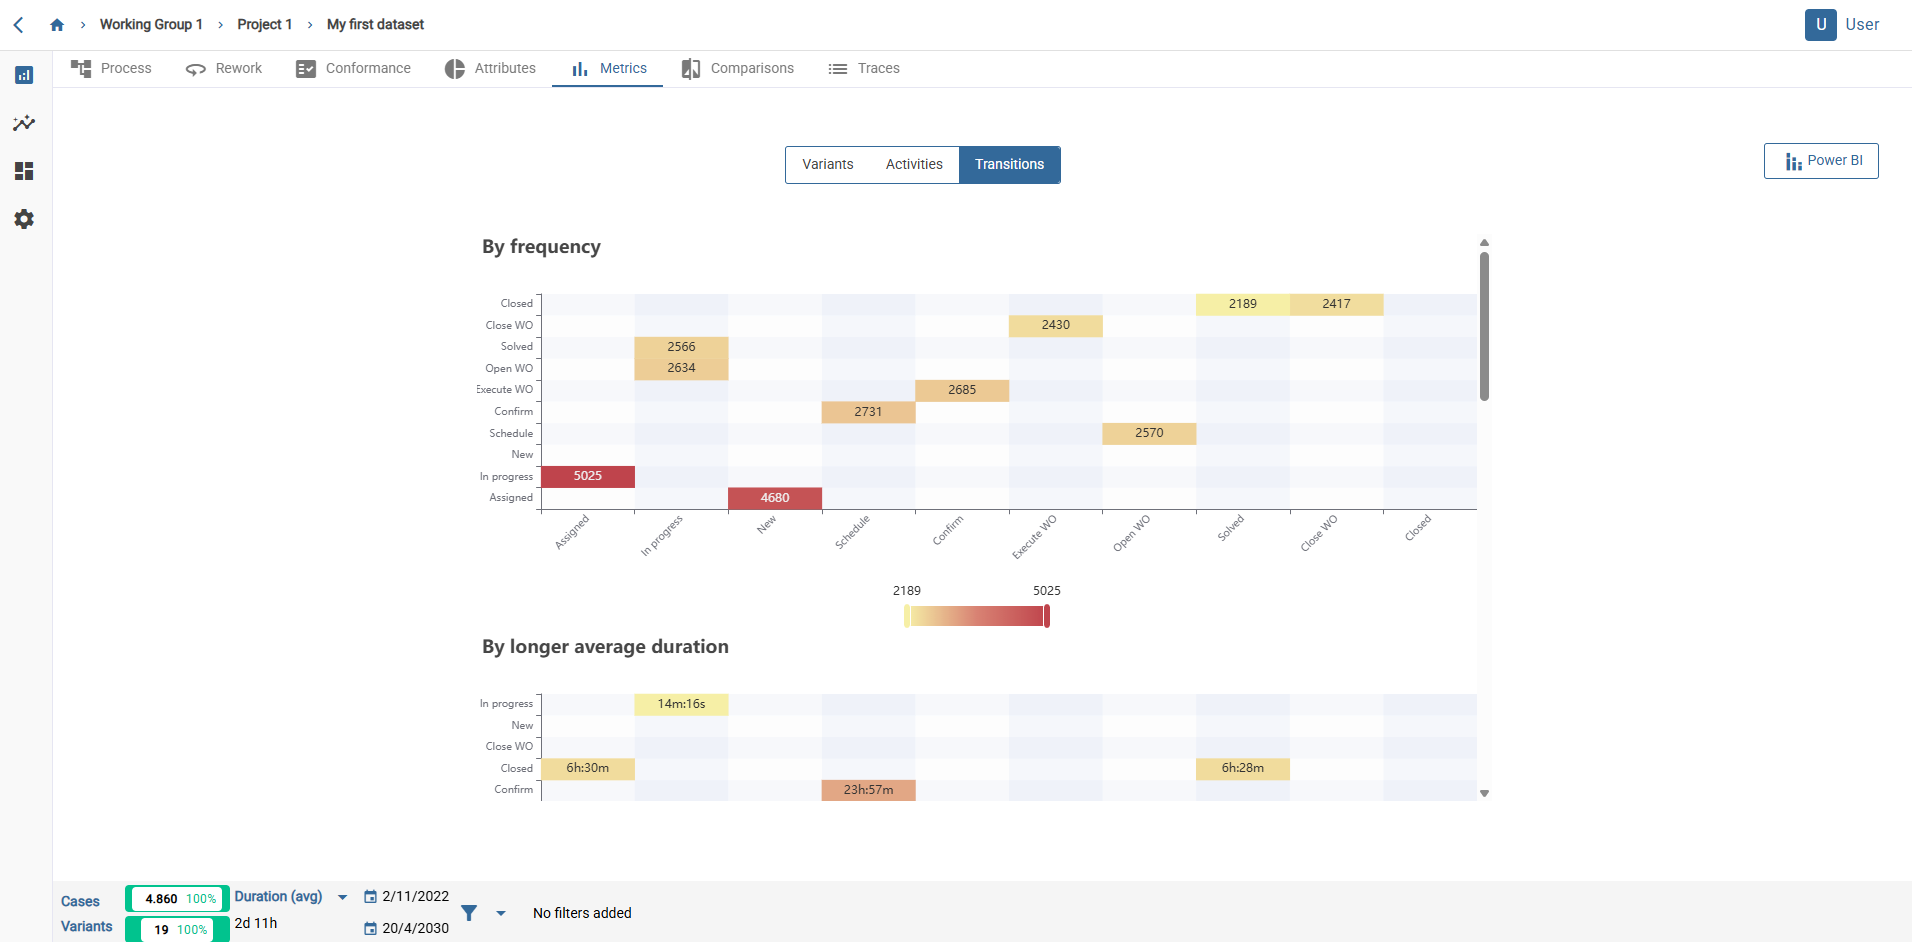Expand the Duration (avg) dropdown

point(342,897)
